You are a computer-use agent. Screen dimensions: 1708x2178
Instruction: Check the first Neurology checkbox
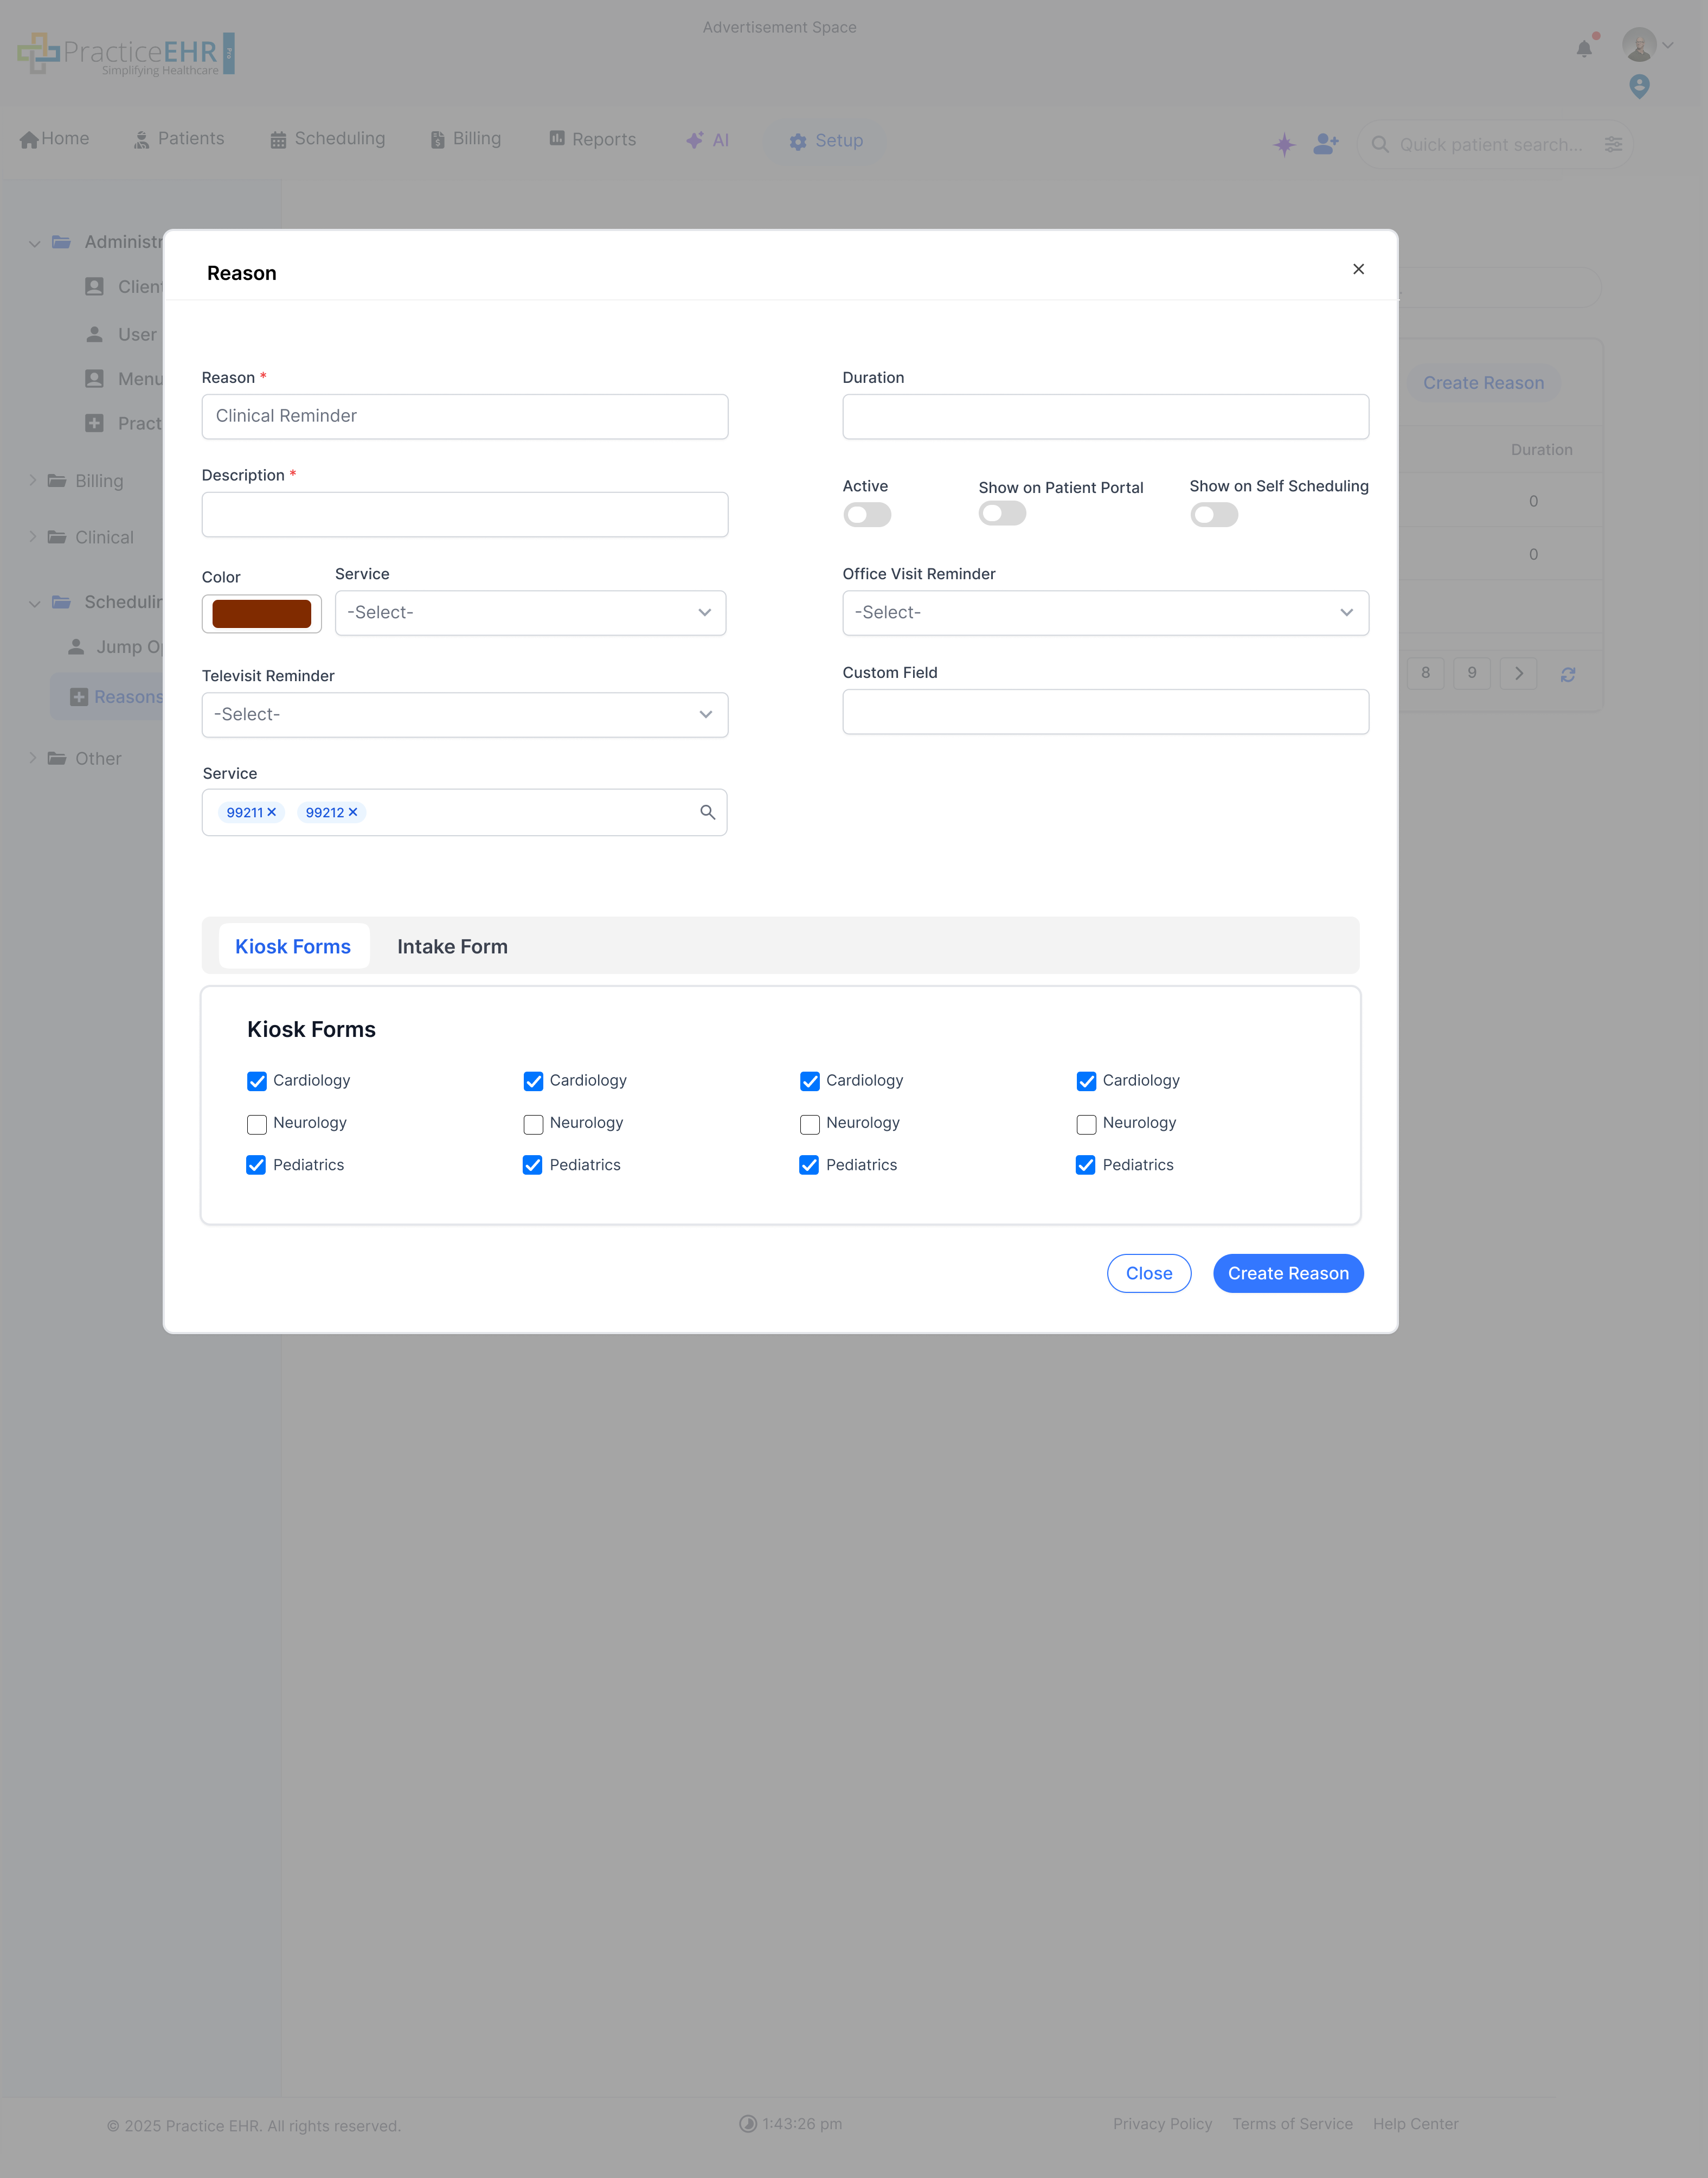(257, 1124)
